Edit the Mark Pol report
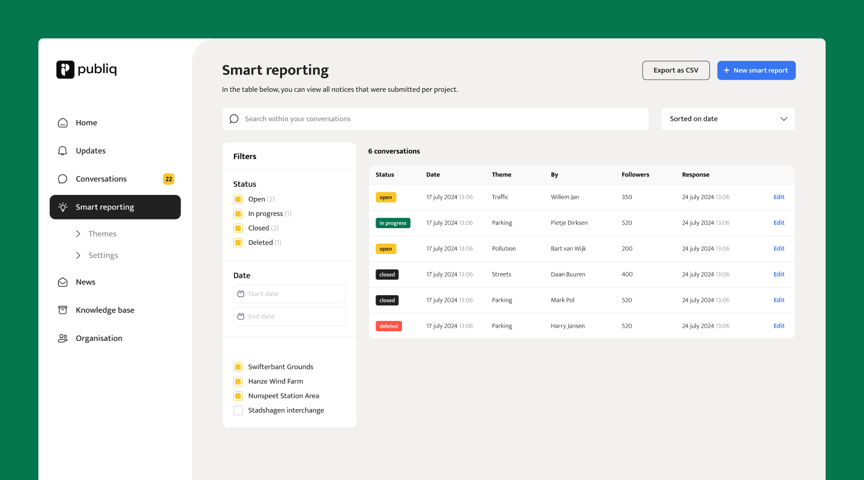 tap(779, 300)
